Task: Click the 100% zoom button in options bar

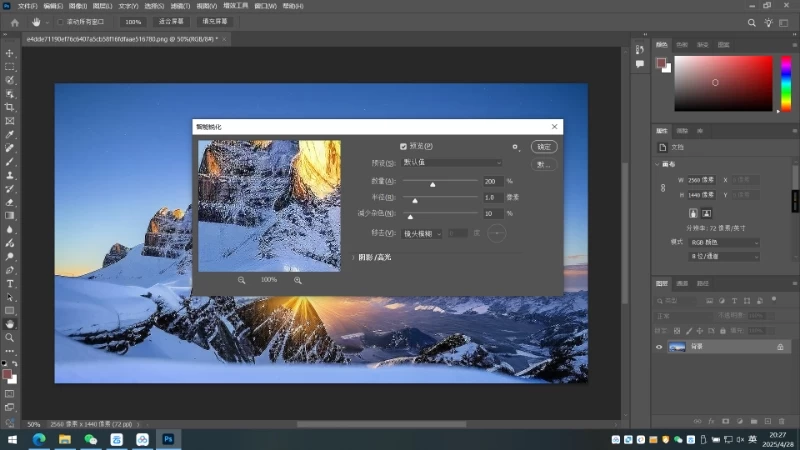Action: [x=133, y=22]
